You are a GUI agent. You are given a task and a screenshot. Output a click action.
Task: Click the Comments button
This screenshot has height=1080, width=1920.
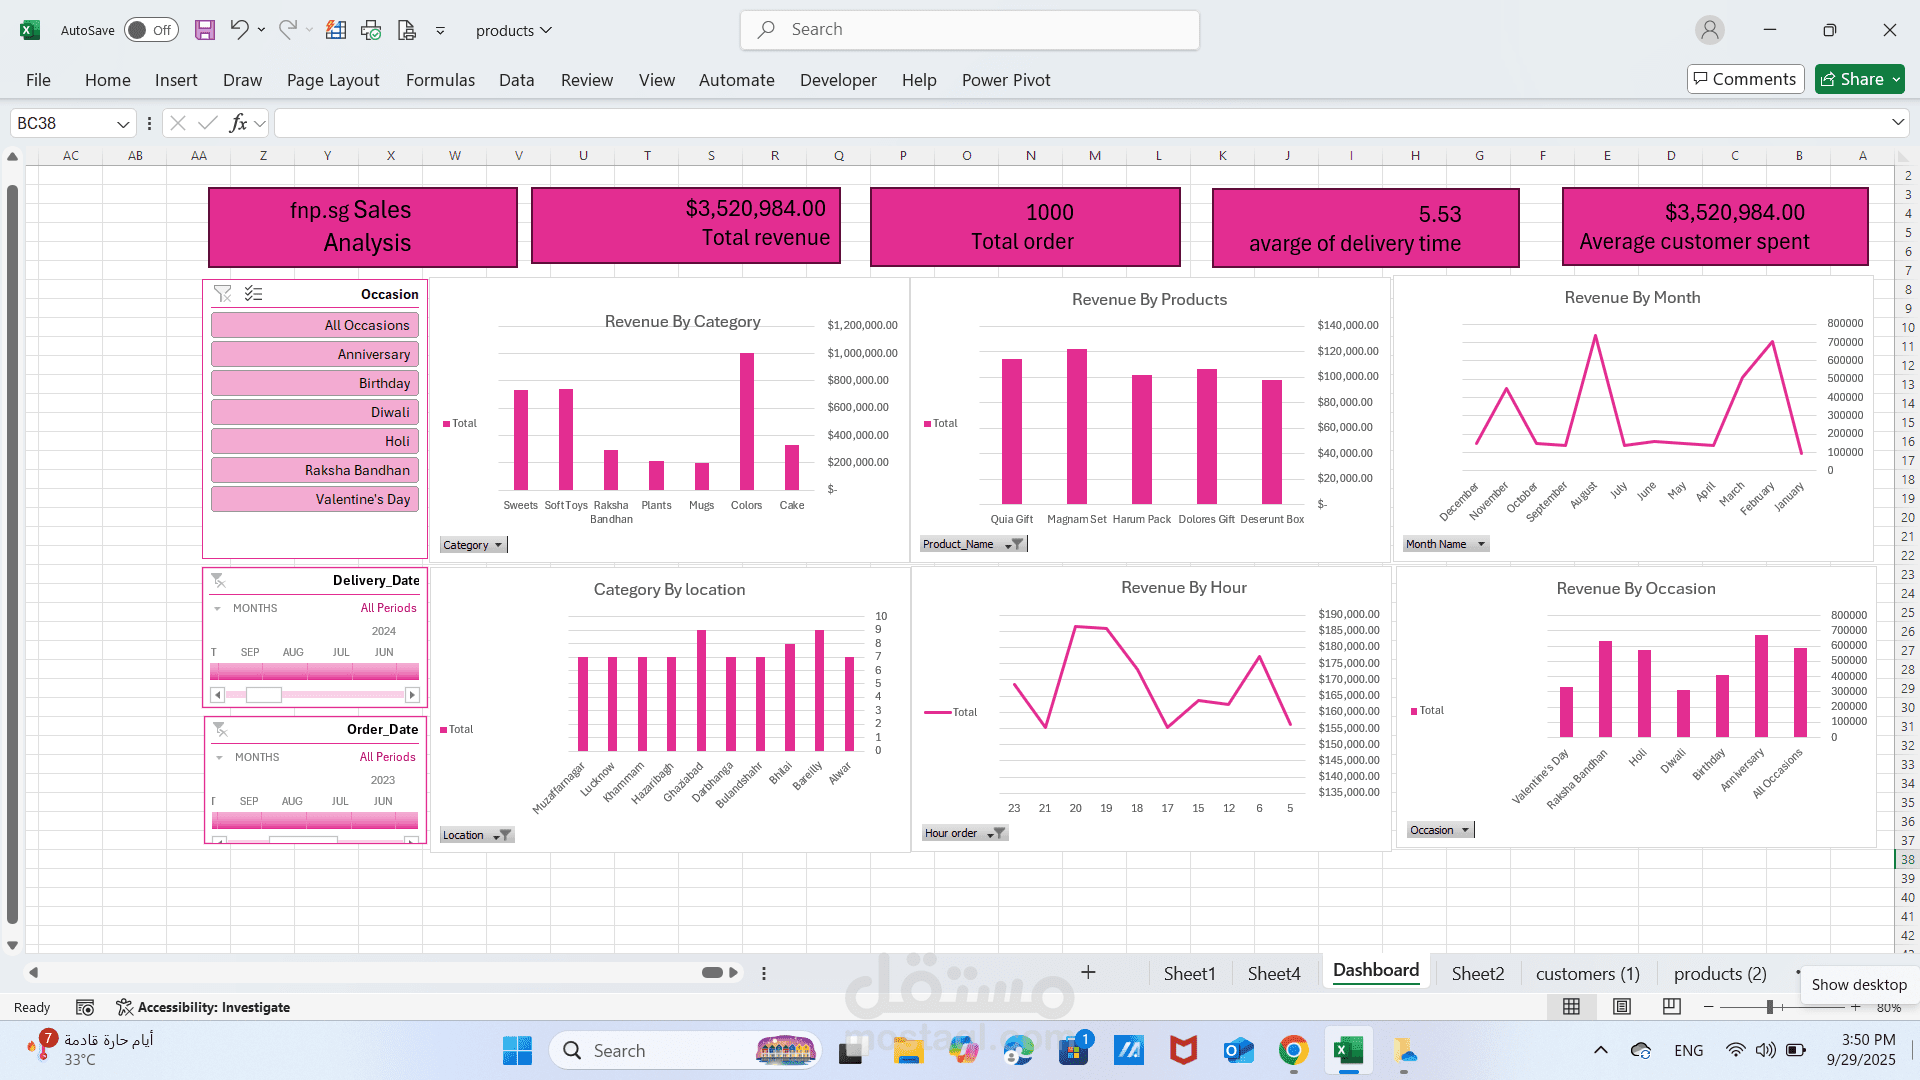point(1745,79)
